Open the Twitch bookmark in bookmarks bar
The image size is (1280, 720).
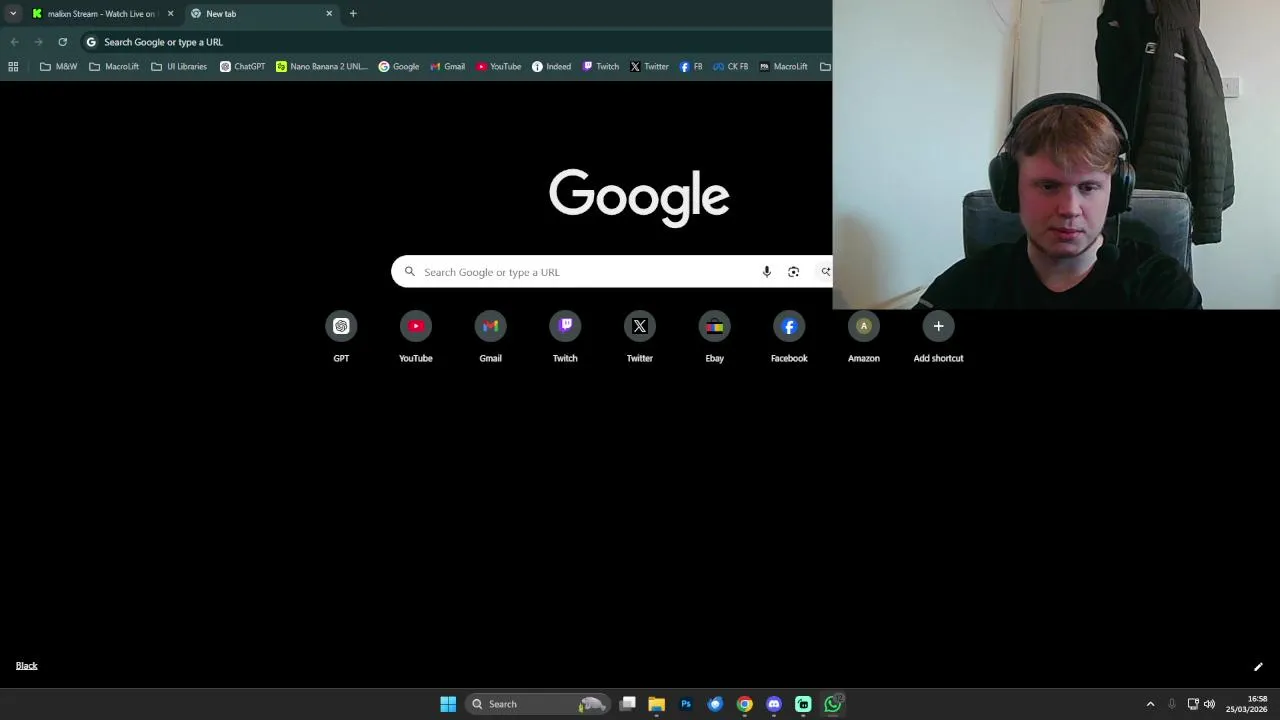pyautogui.click(x=601, y=67)
